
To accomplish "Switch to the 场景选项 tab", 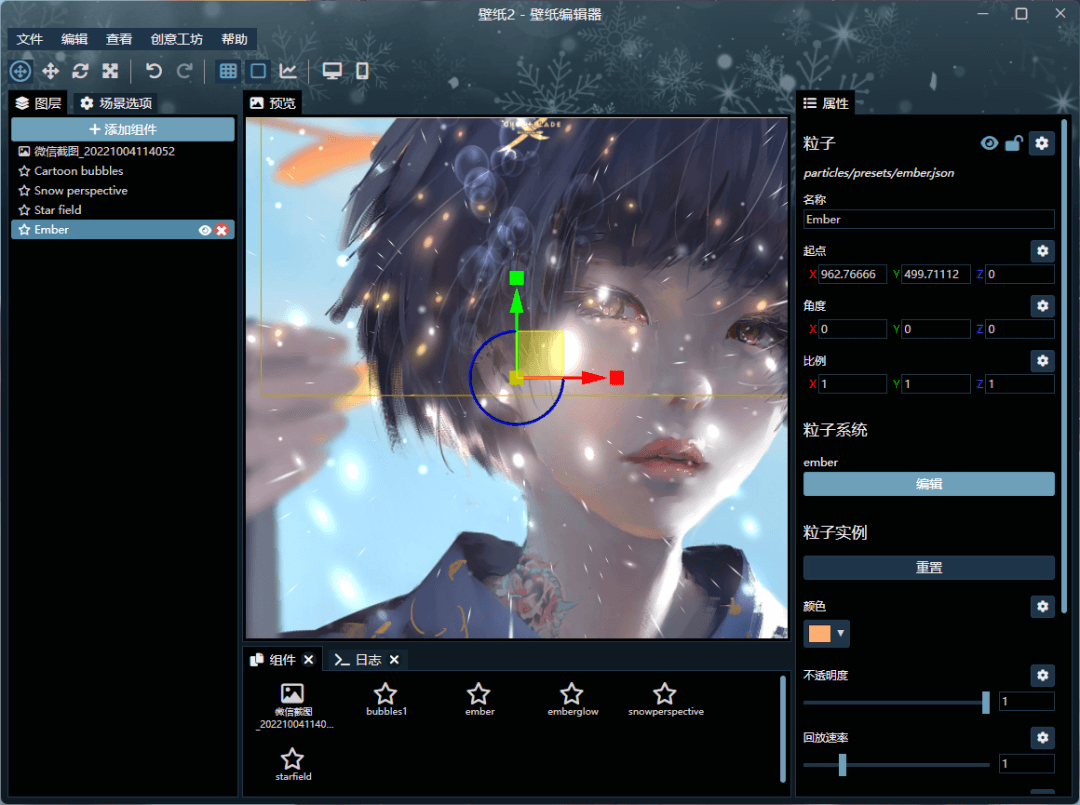I will click(116, 103).
